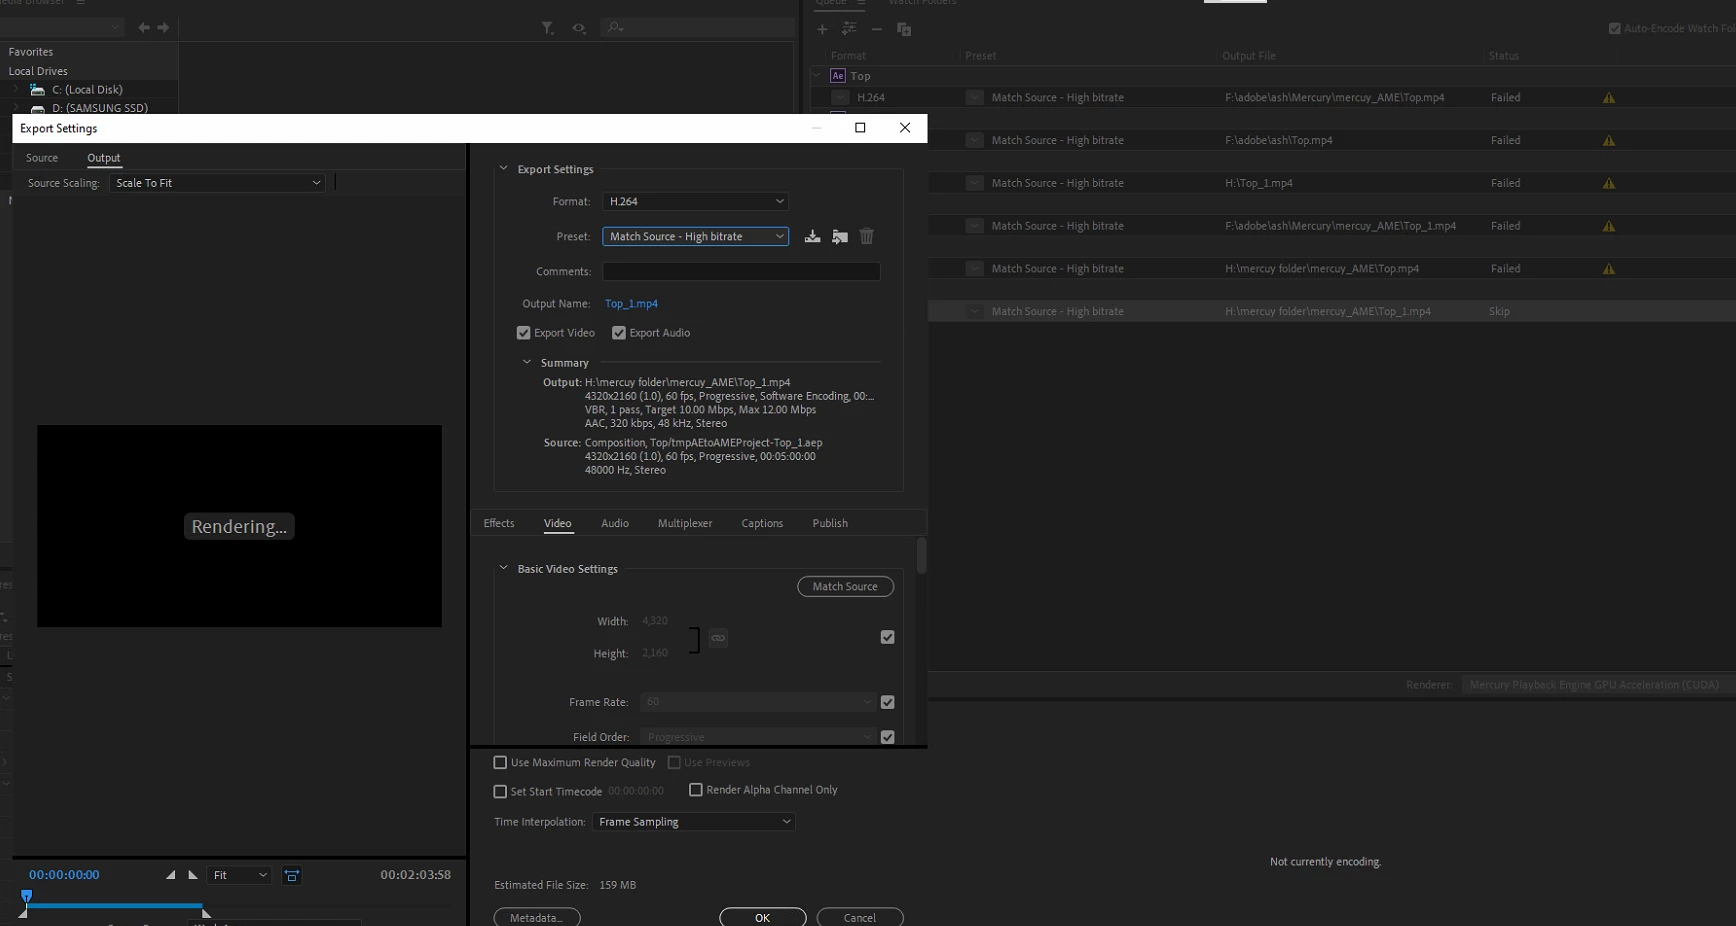Image resolution: width=1736 pixels, height=926 pixels.
Task: Click the After Effects icon beside Top
Action: tap(838, 76)
